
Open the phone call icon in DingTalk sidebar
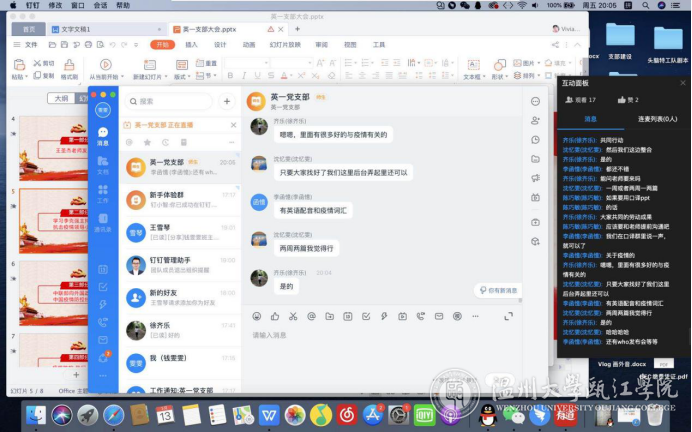103,322
